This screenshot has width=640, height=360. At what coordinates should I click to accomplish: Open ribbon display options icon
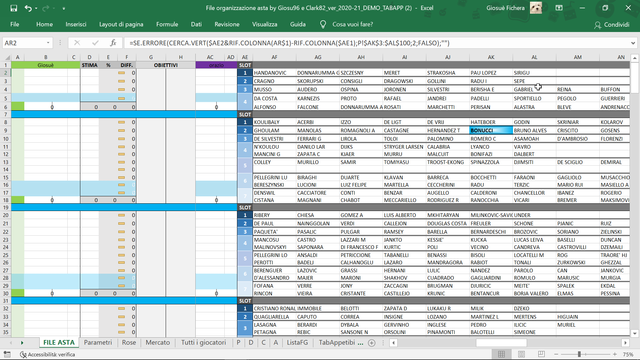coord(559,8)
